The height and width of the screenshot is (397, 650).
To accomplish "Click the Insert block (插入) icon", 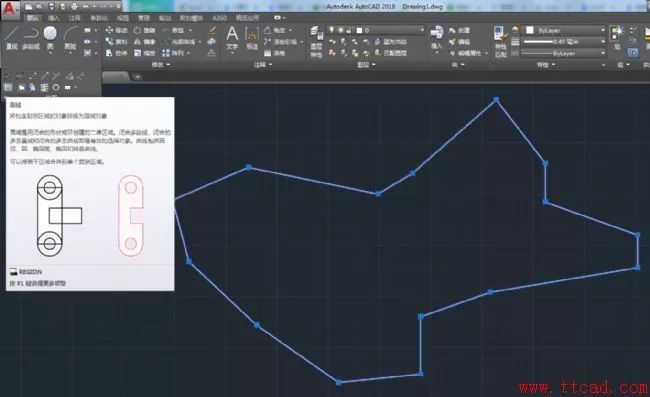I will point(437,32).
